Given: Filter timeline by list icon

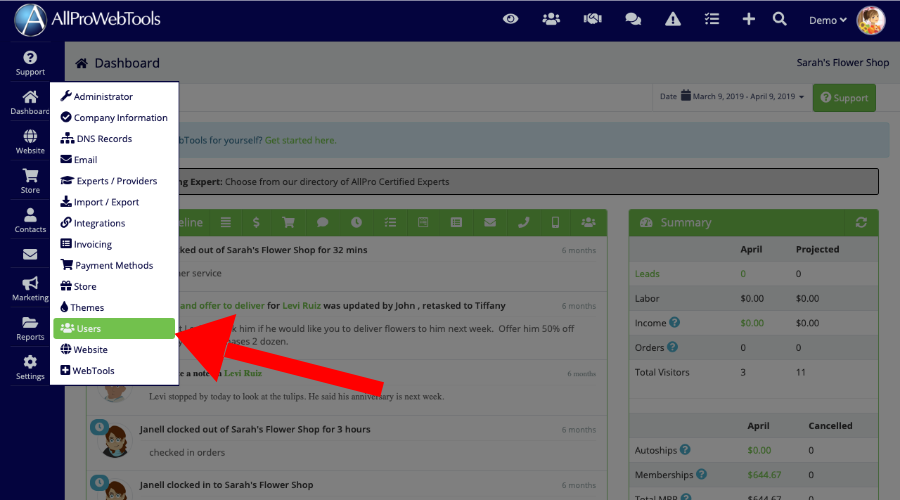Looking at the screenshot, I should pos(226,223).
